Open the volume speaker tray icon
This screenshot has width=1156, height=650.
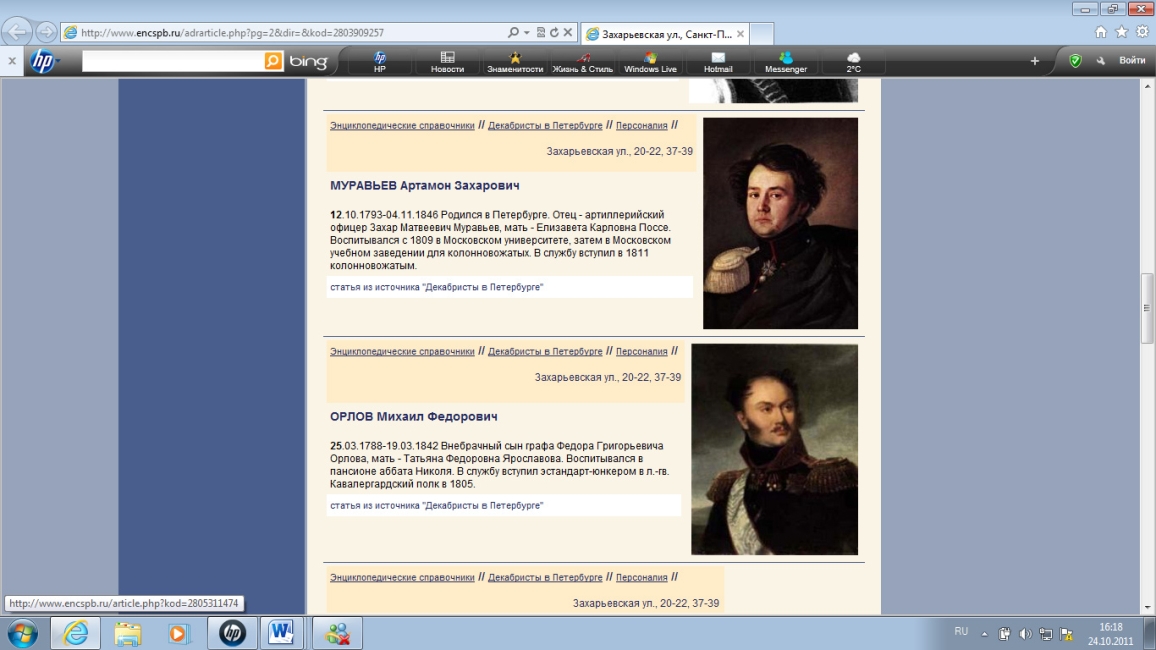tap(1025, 634)
